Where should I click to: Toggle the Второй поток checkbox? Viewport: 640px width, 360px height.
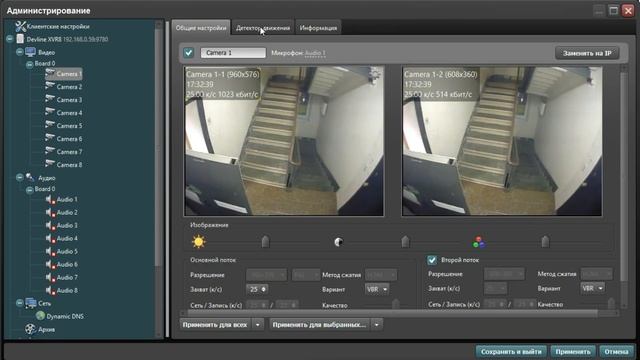point(431,260)
